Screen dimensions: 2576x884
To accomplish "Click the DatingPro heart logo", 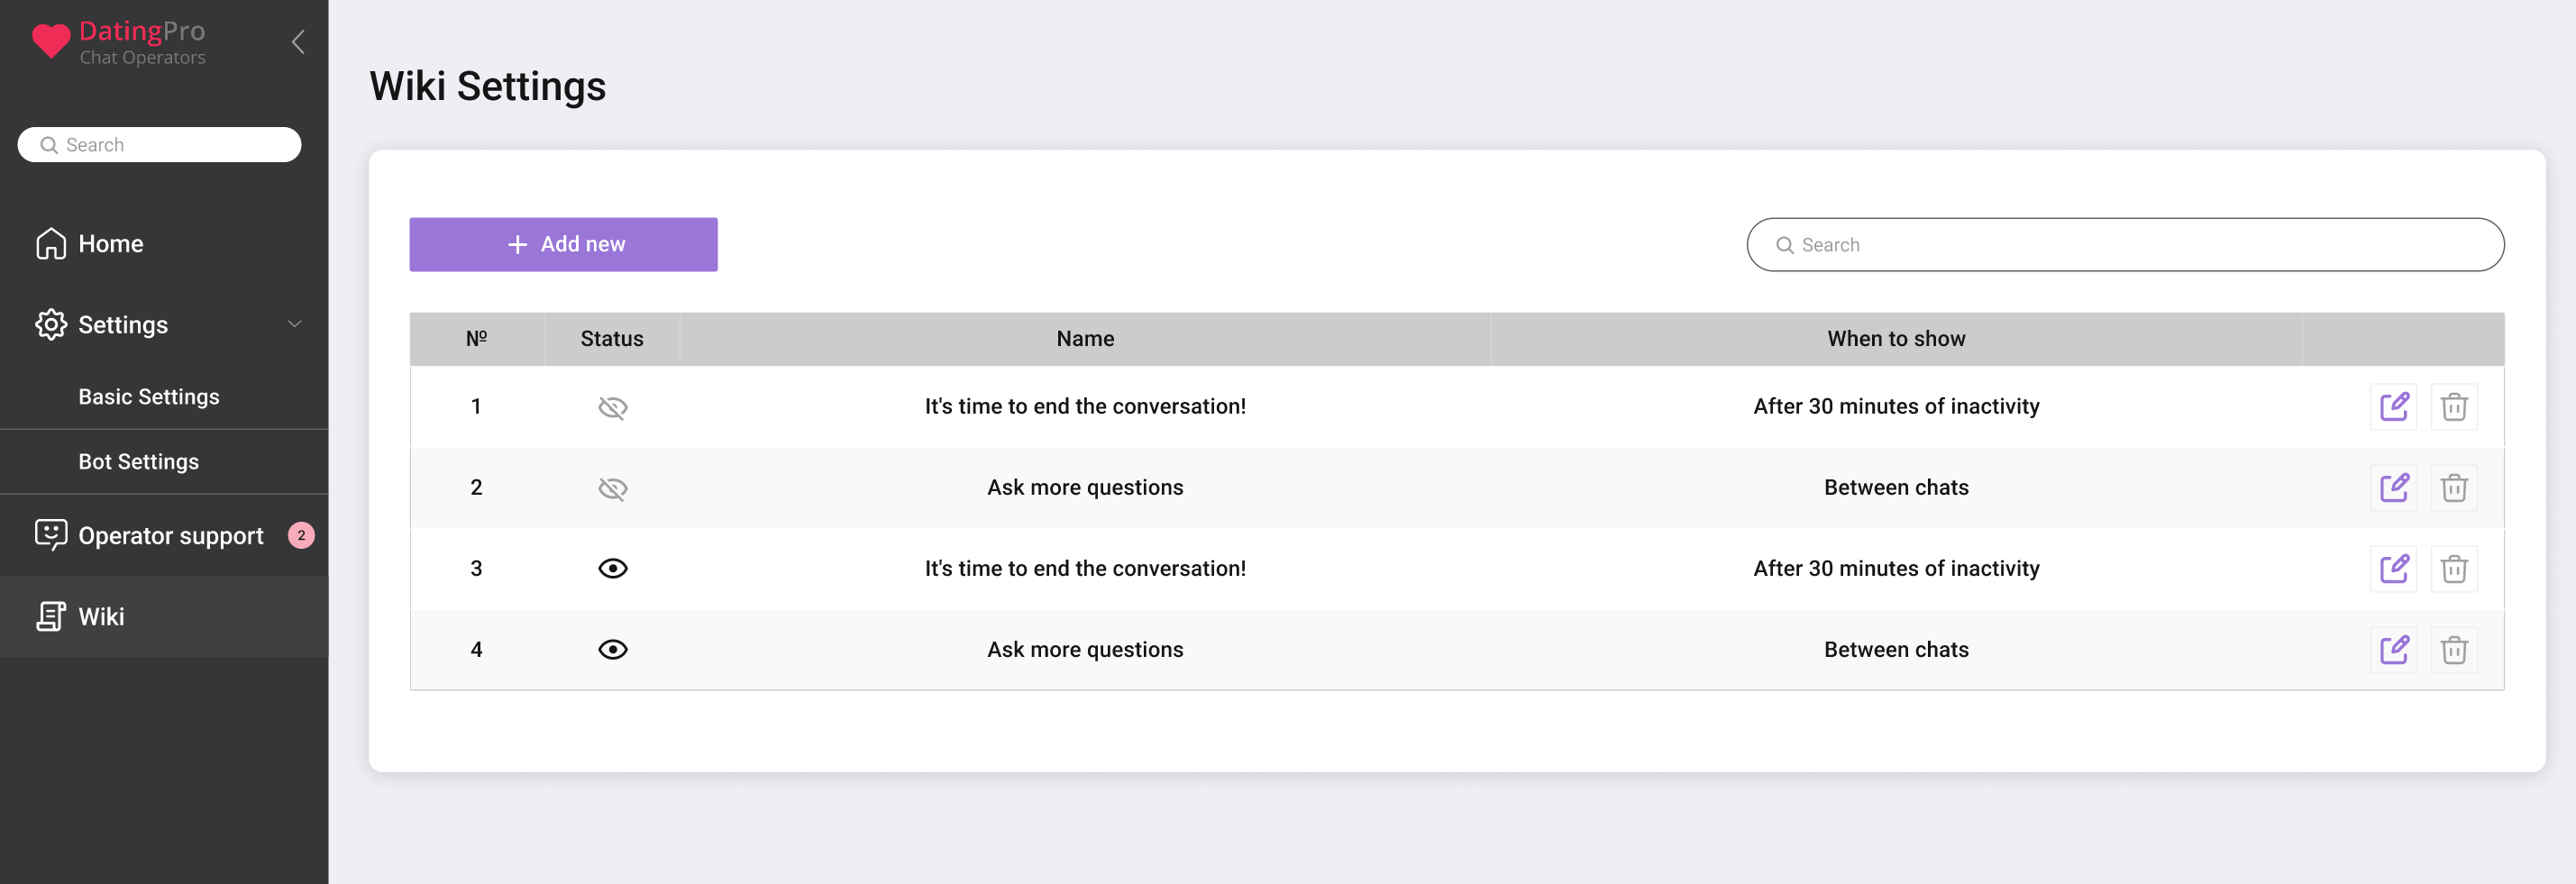I will click(50, 41).
